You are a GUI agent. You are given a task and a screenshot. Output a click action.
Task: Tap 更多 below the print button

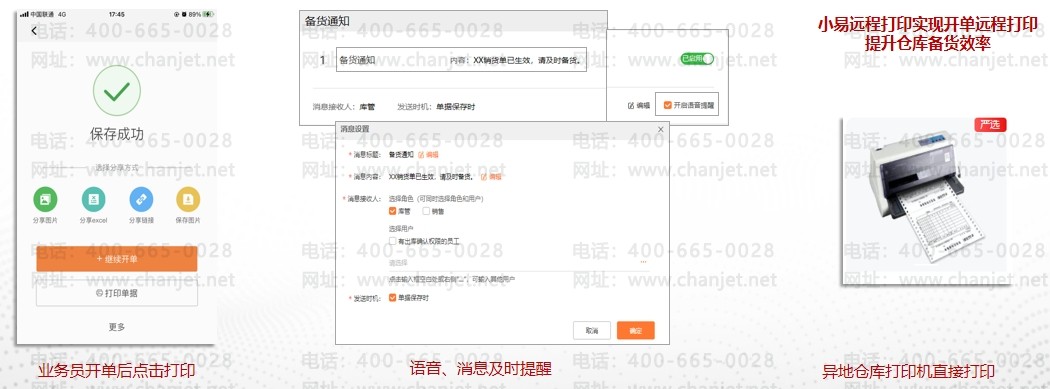(117, 327)
